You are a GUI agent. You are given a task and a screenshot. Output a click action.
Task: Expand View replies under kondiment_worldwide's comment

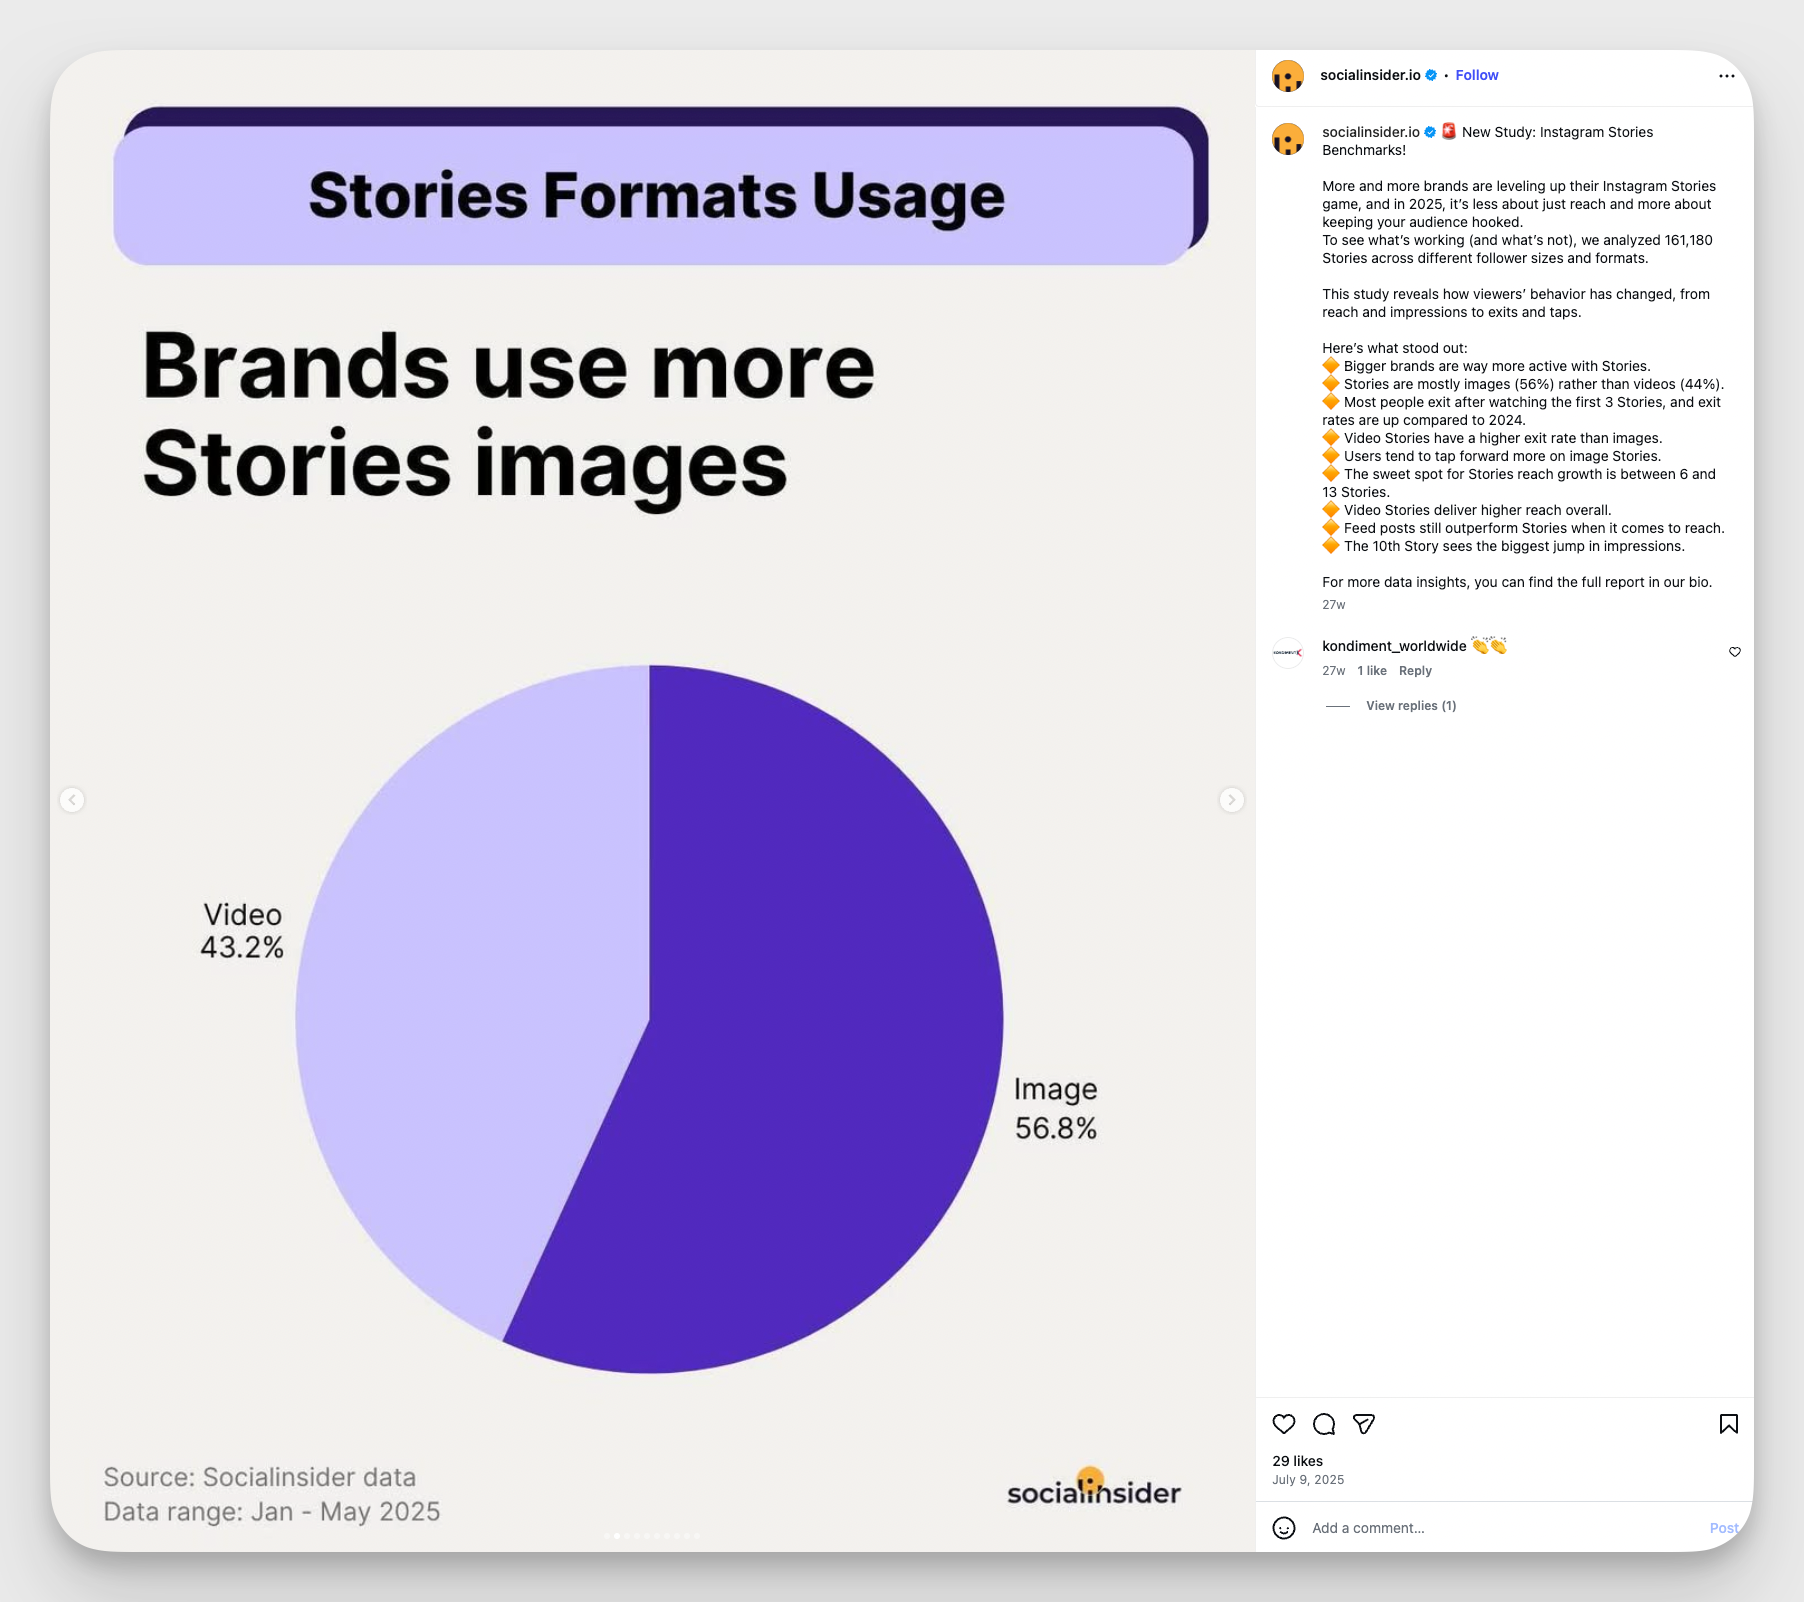coord(1410,705)
